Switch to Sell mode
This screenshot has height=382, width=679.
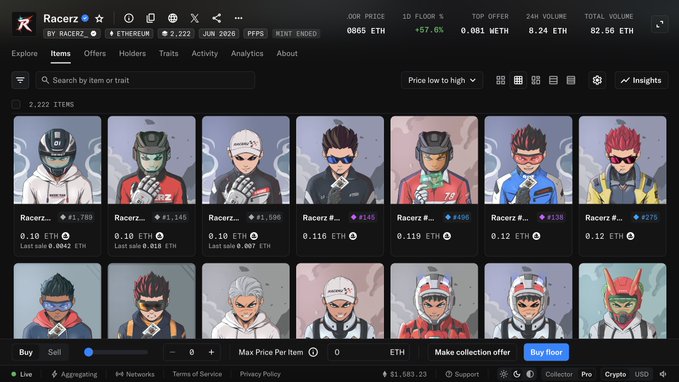[54, 352]
